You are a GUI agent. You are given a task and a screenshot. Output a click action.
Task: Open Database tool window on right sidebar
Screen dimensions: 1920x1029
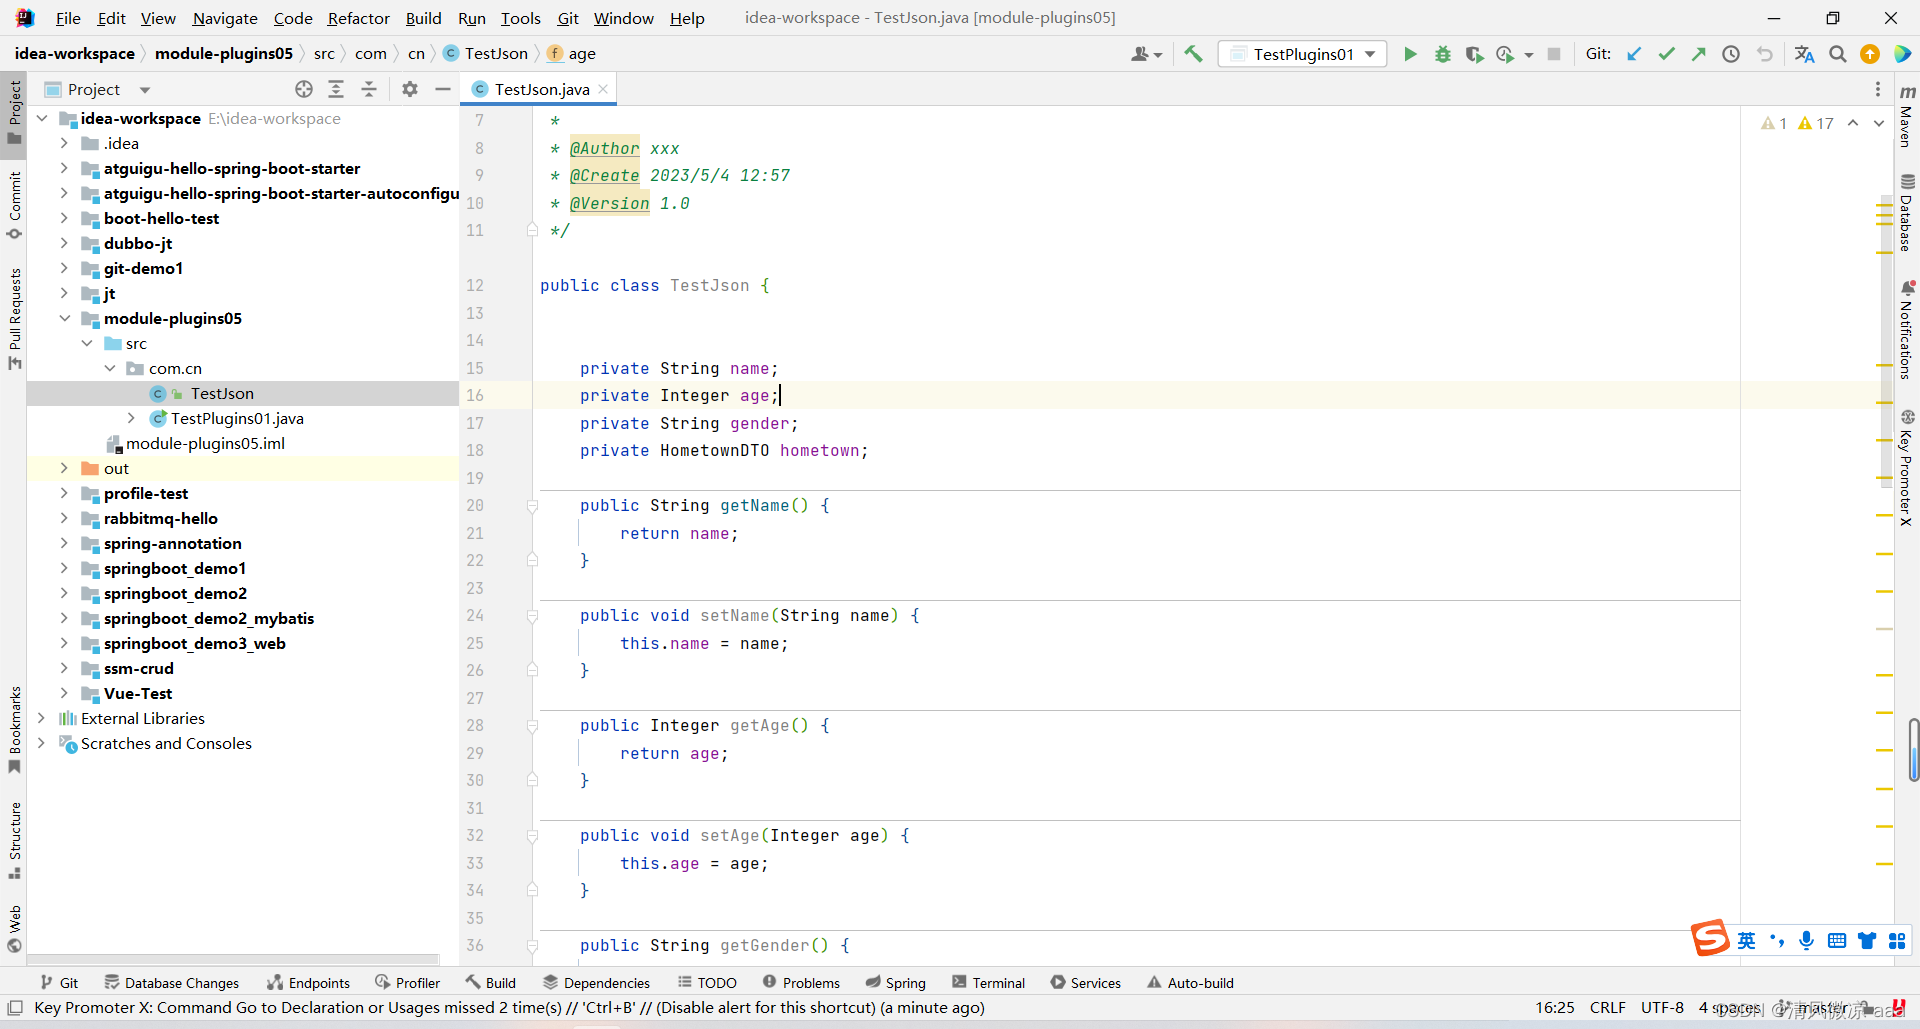[x=1907, y=213]
